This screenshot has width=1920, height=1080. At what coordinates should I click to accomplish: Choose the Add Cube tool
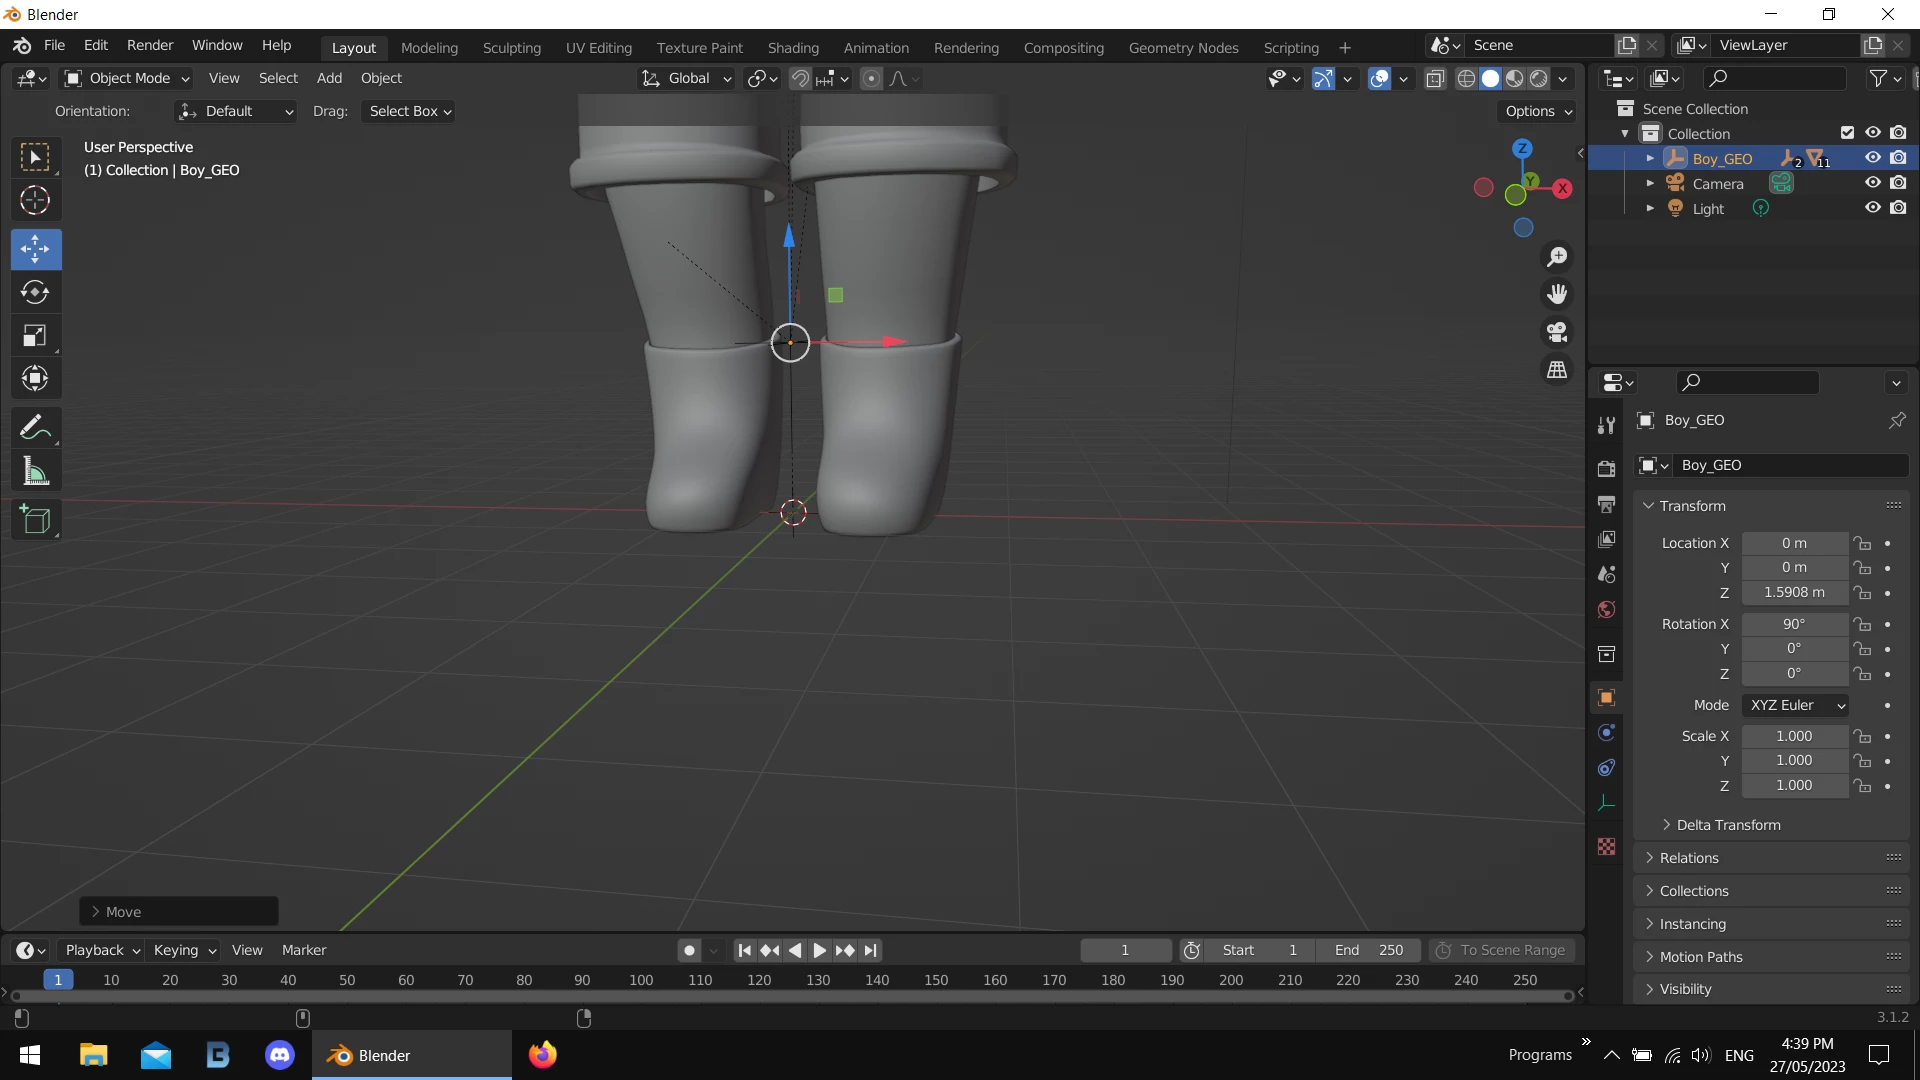coord(35,520)
